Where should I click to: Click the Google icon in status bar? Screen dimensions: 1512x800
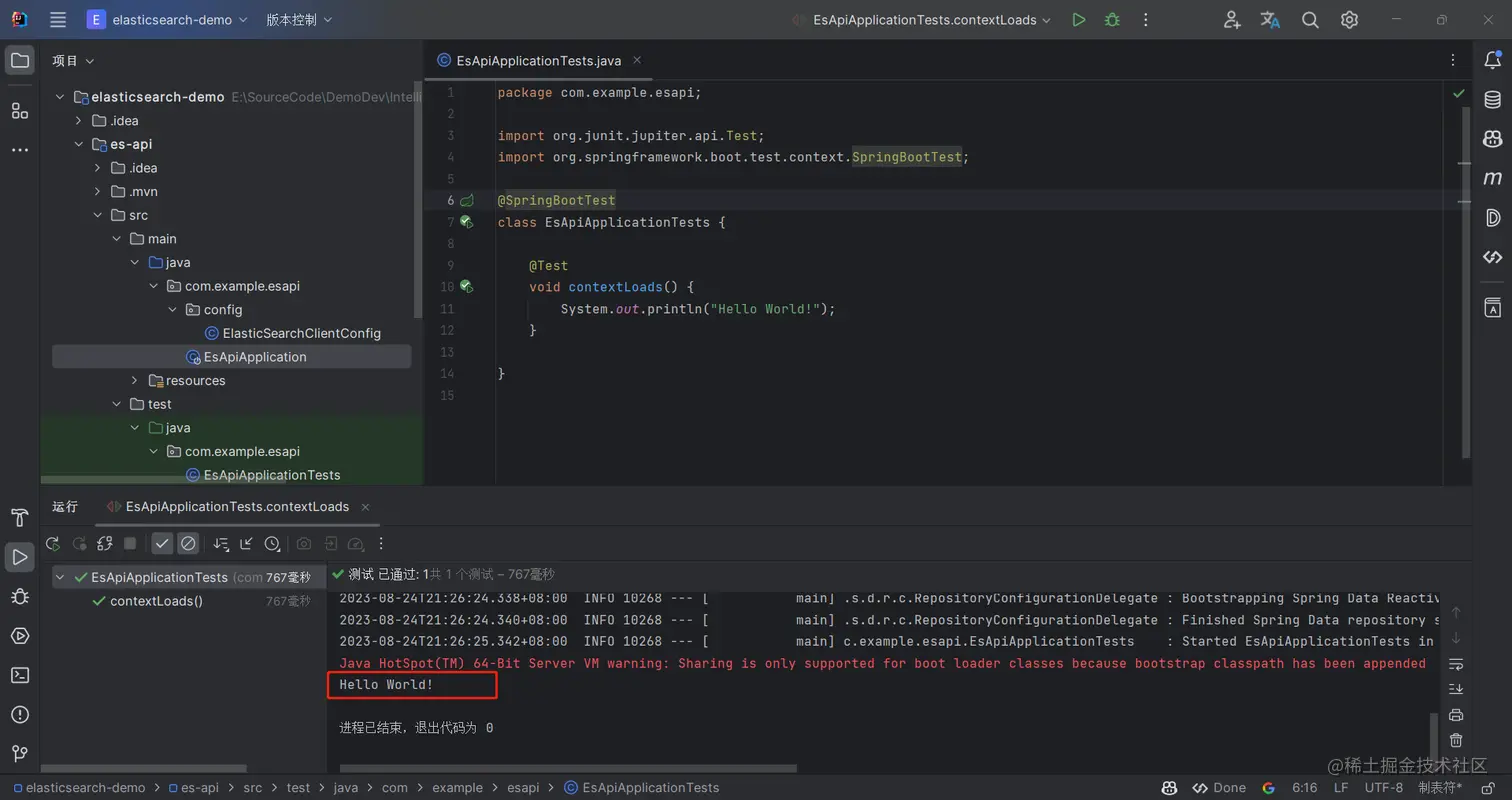[1268, 788]
